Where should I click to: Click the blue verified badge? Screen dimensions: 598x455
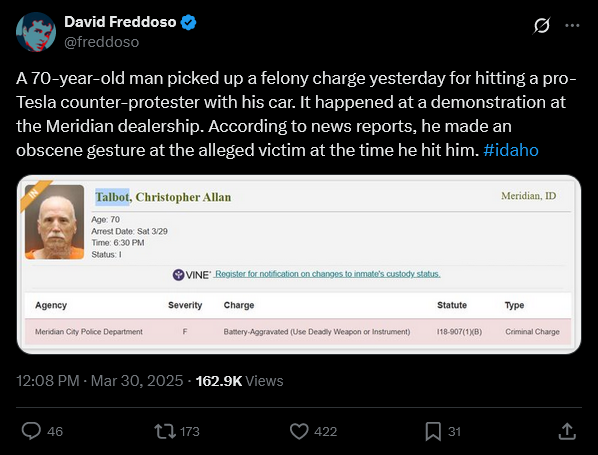[188, 22]
